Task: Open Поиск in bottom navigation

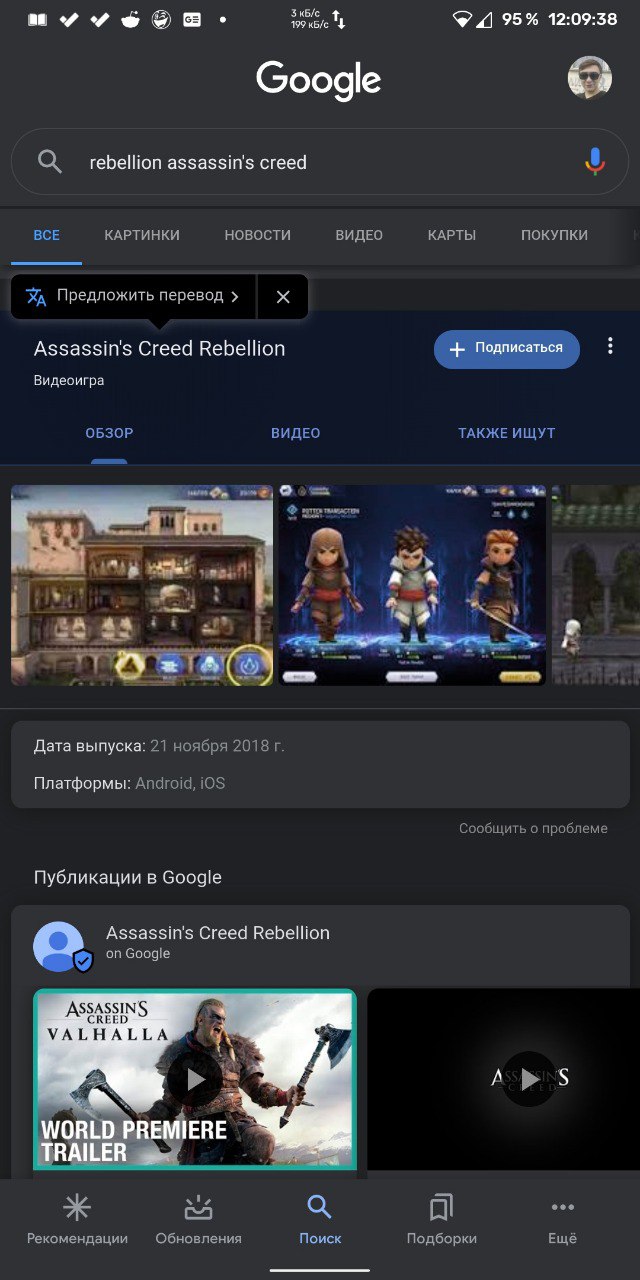Action: point(319,1221)
